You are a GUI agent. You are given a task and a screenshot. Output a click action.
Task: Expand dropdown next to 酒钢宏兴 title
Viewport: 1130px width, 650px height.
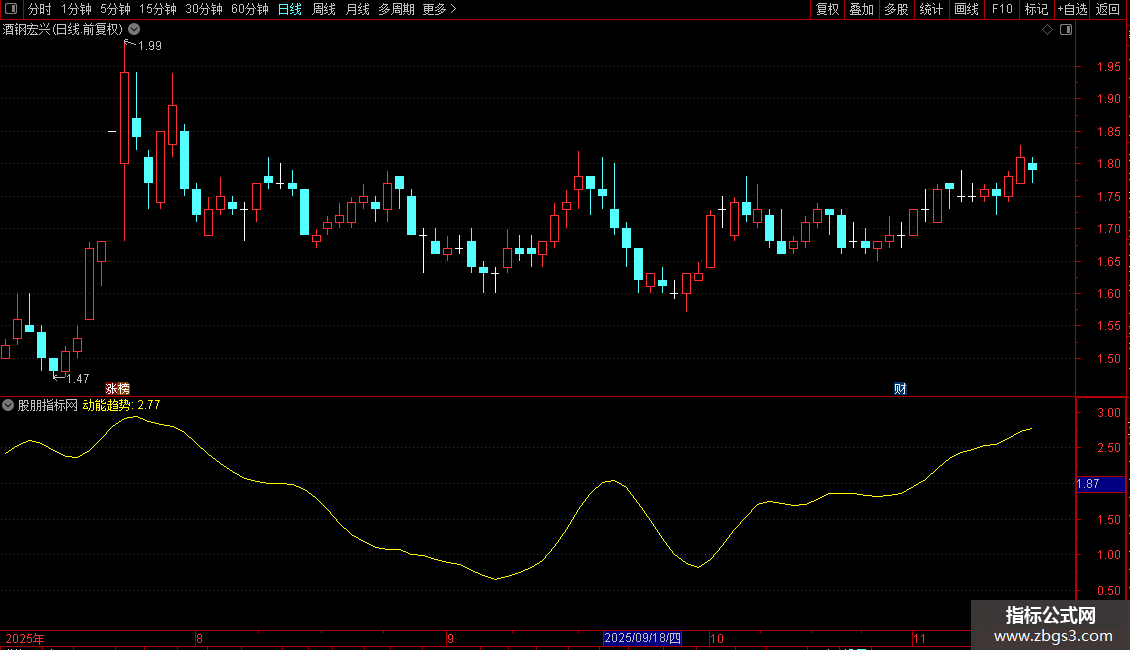tap(134, 30)
